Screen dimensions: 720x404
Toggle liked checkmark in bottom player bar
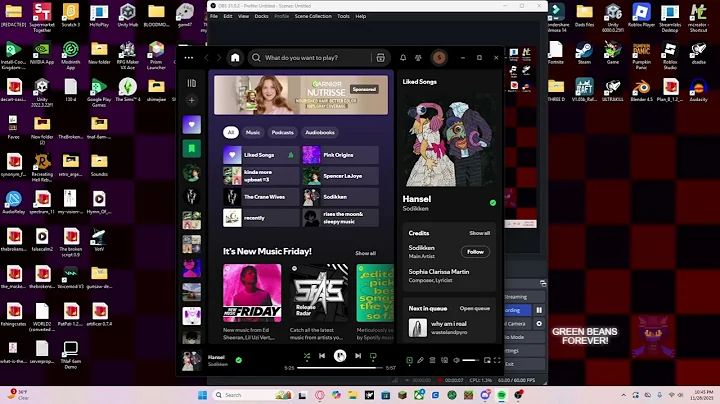(x=238, y=360)
